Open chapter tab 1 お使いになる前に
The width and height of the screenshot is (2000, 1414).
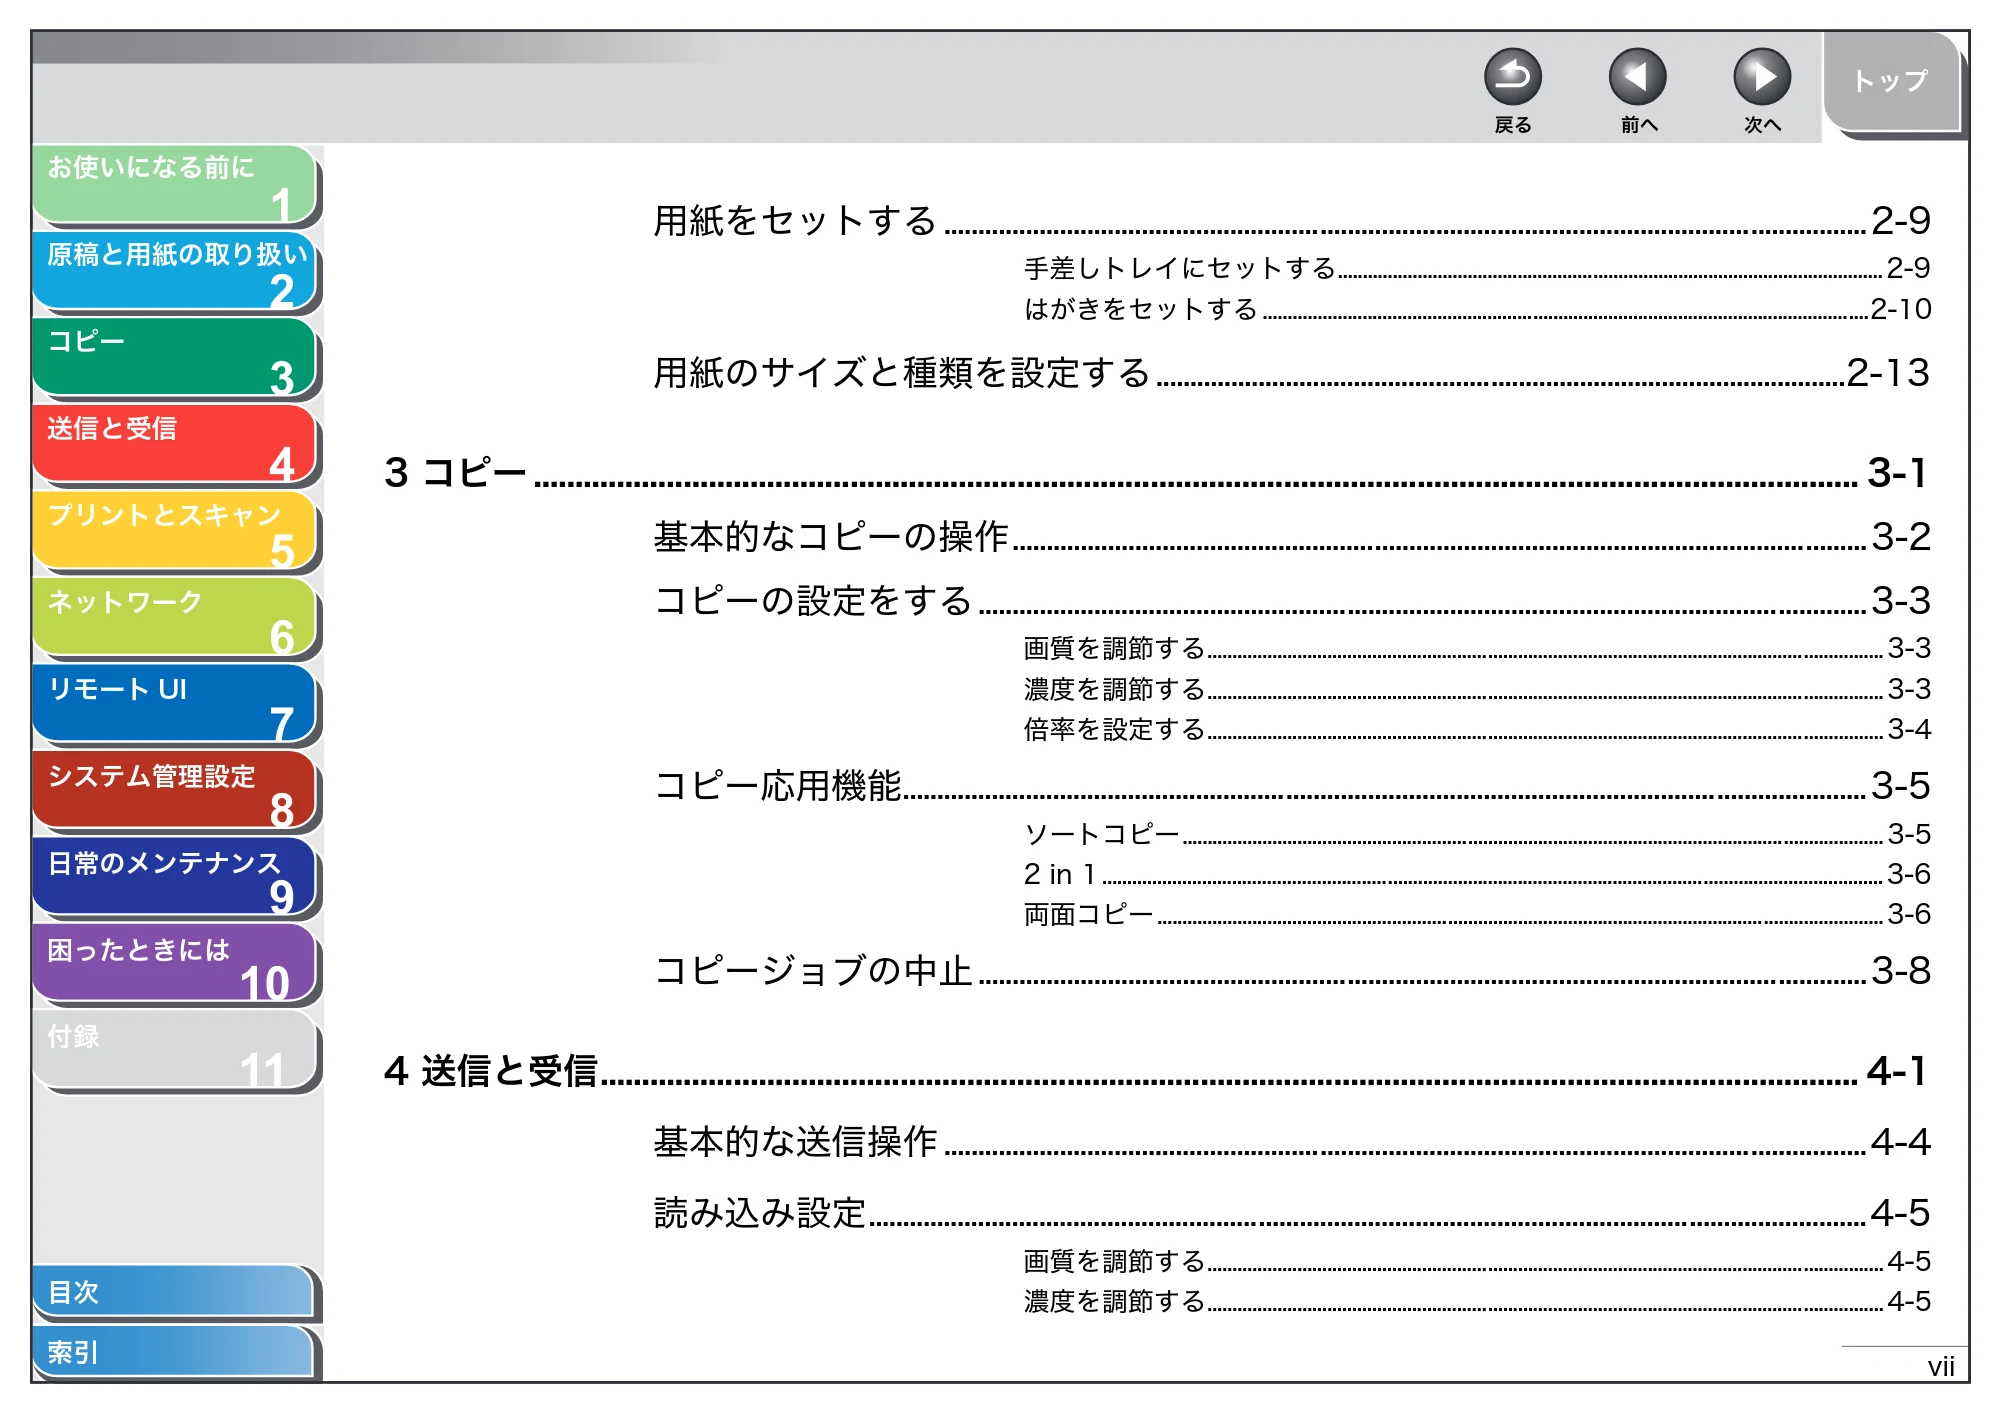(x=175, y=184)
